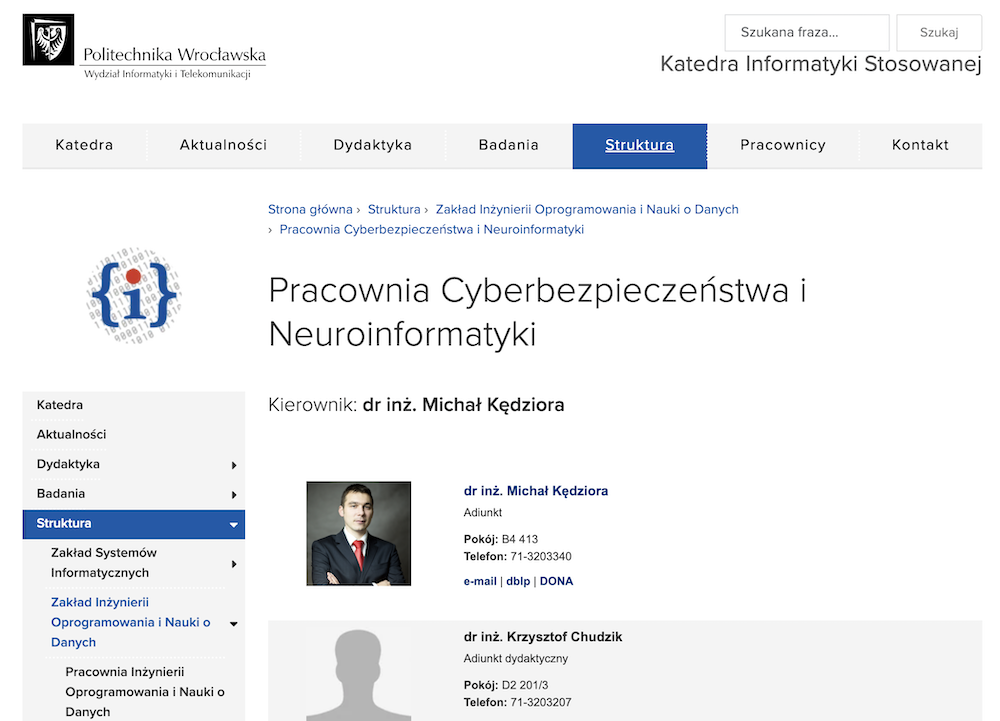Open the Pracownicy top navigation tab
Screen dimensions: 1000x721
(x=783, y=145)
